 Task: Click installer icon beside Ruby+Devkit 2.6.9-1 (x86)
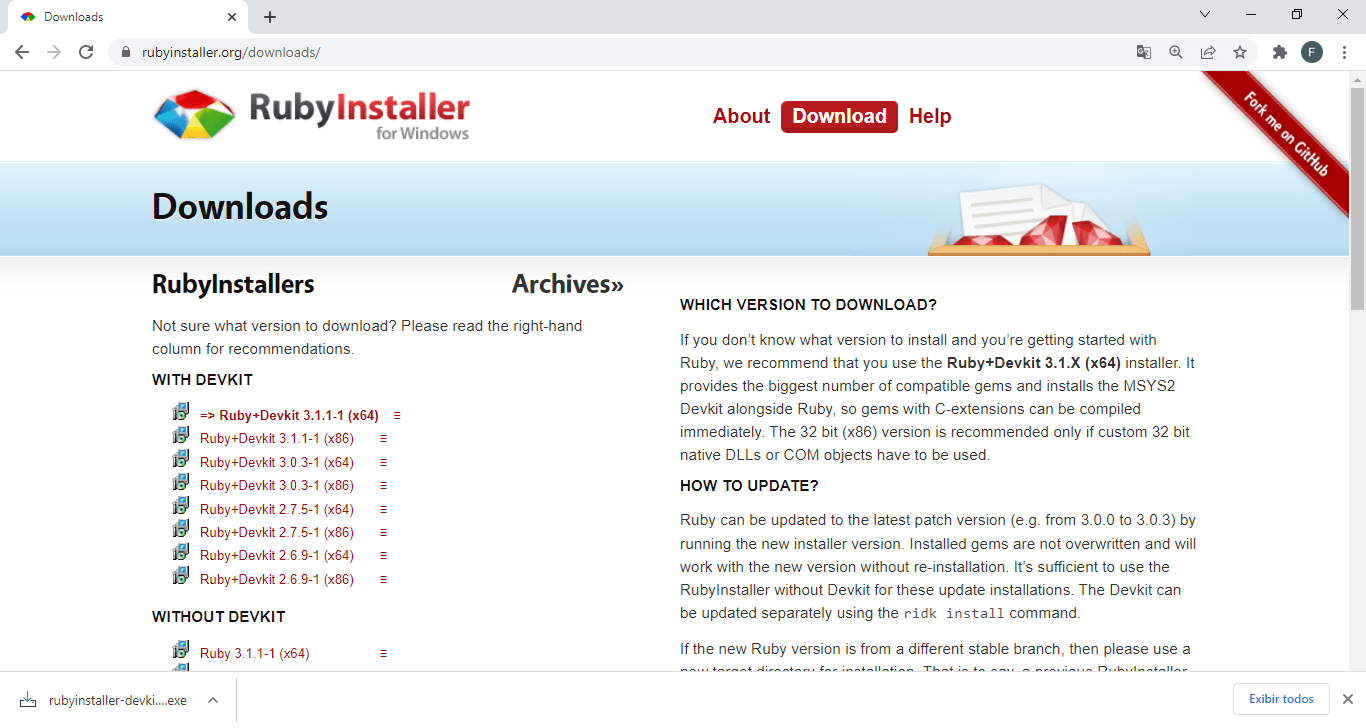(x=181, y=576)
